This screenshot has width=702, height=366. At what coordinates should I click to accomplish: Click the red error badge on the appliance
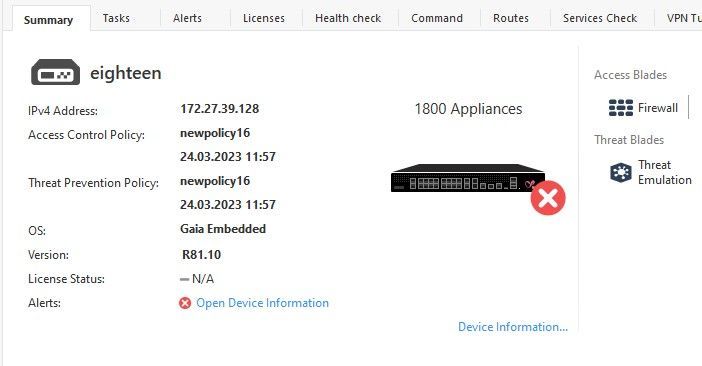coord(548,198)
